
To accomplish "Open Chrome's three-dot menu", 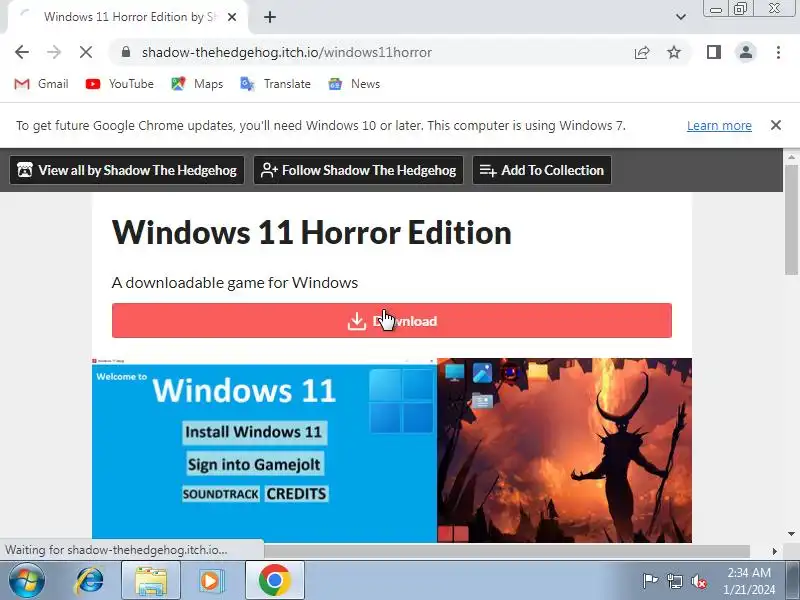I will 778,52.
